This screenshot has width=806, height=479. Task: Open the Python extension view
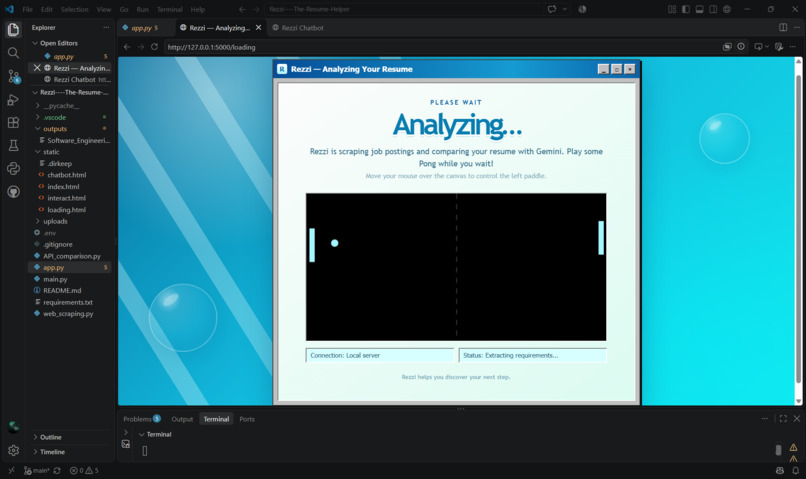coord(13,169)
